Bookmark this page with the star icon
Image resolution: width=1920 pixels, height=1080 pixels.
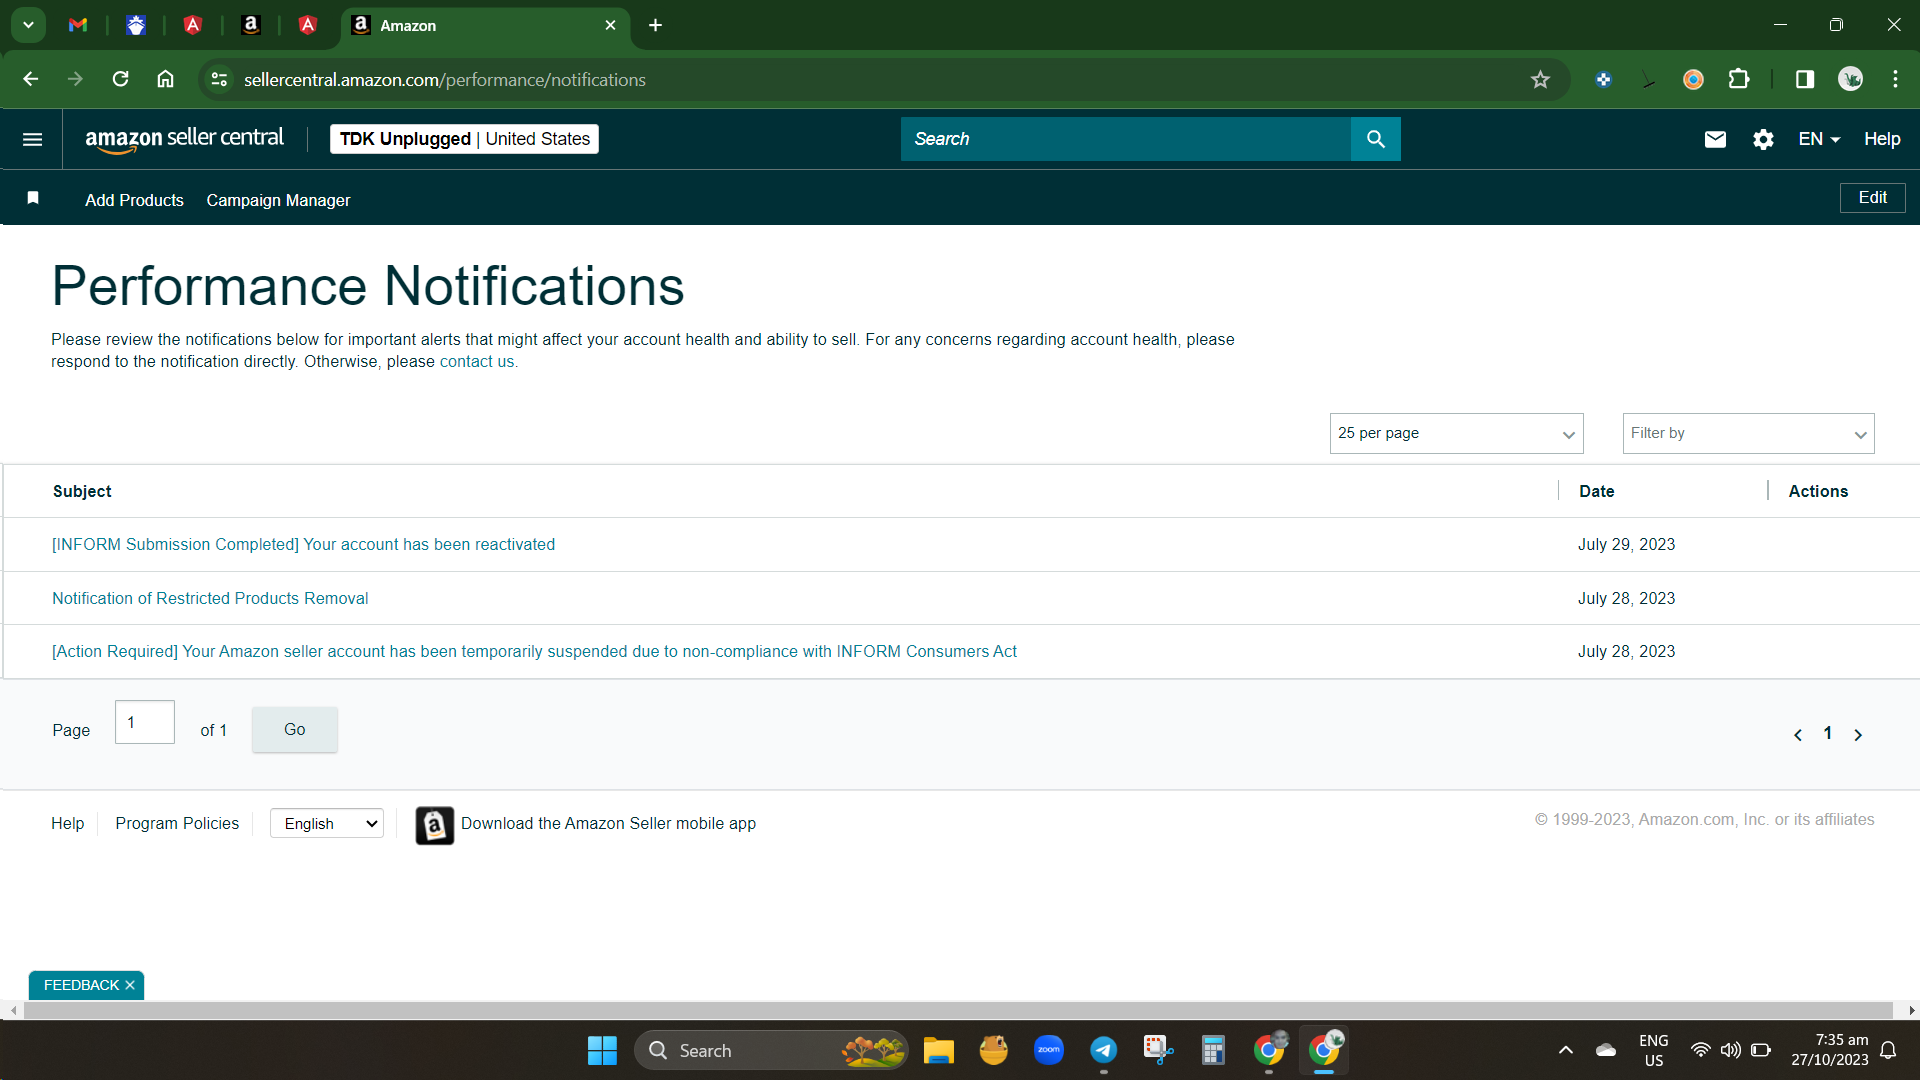pyautogui.click(x=1540, y=79)
